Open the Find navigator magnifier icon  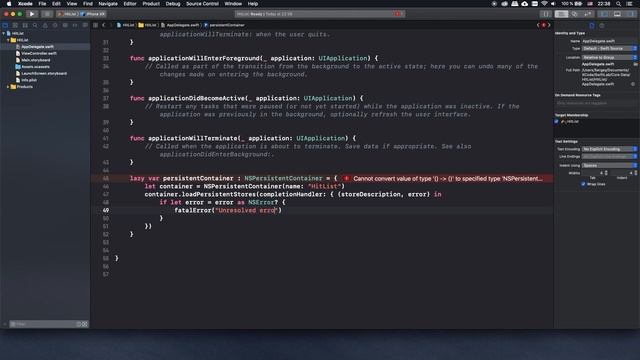(35, 25)
